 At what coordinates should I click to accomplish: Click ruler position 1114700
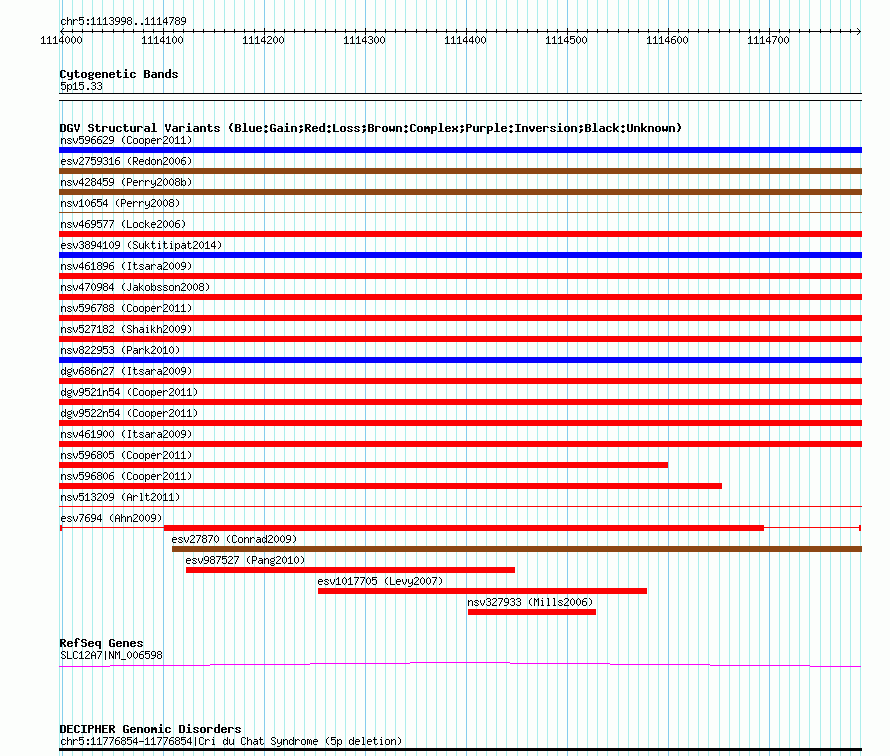(x=769, y=40)
